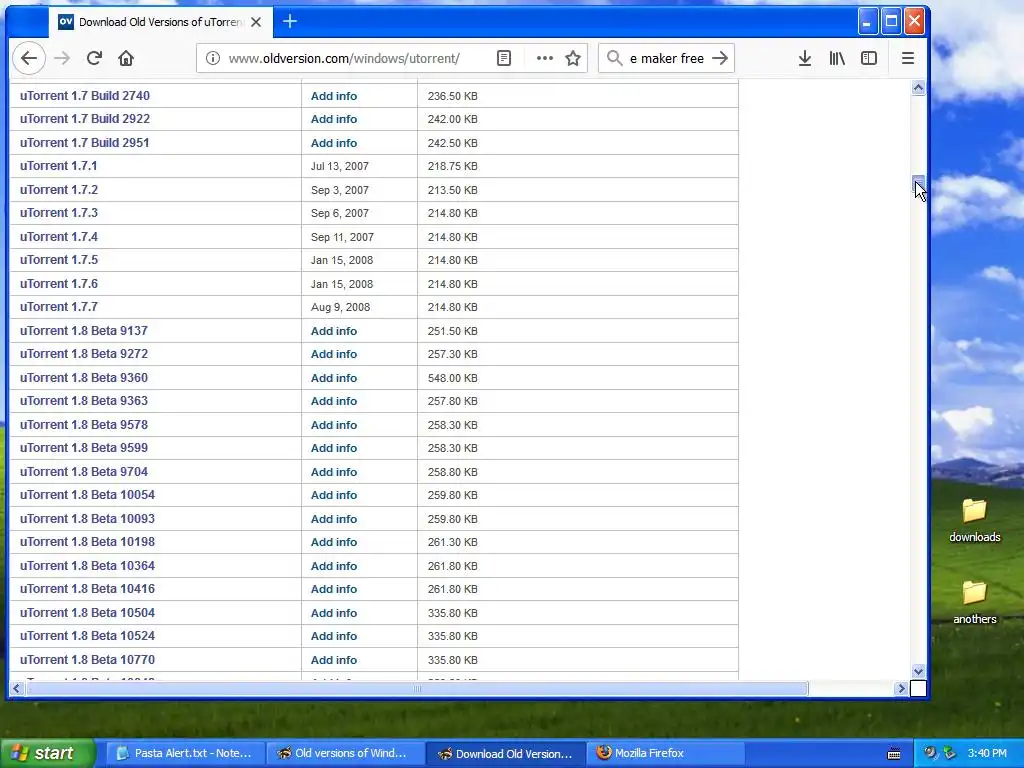Open the anothers folder on desktop
The image size is (1024, 768).
pyautogui.click(x=974, y=602)
